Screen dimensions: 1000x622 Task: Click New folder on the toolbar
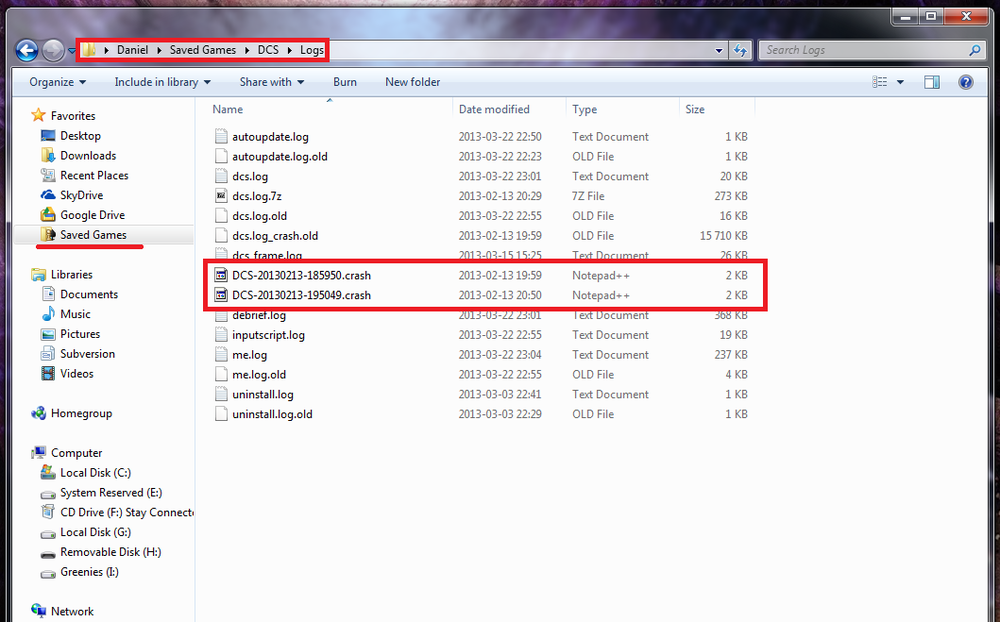(x=412, y=82)
